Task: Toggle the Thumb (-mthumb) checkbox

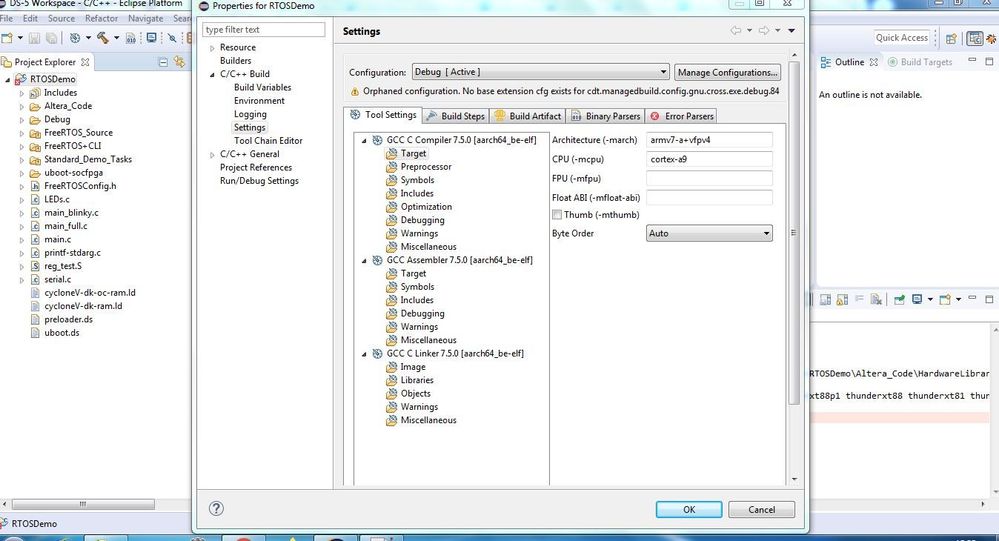Action: point(557,215)
